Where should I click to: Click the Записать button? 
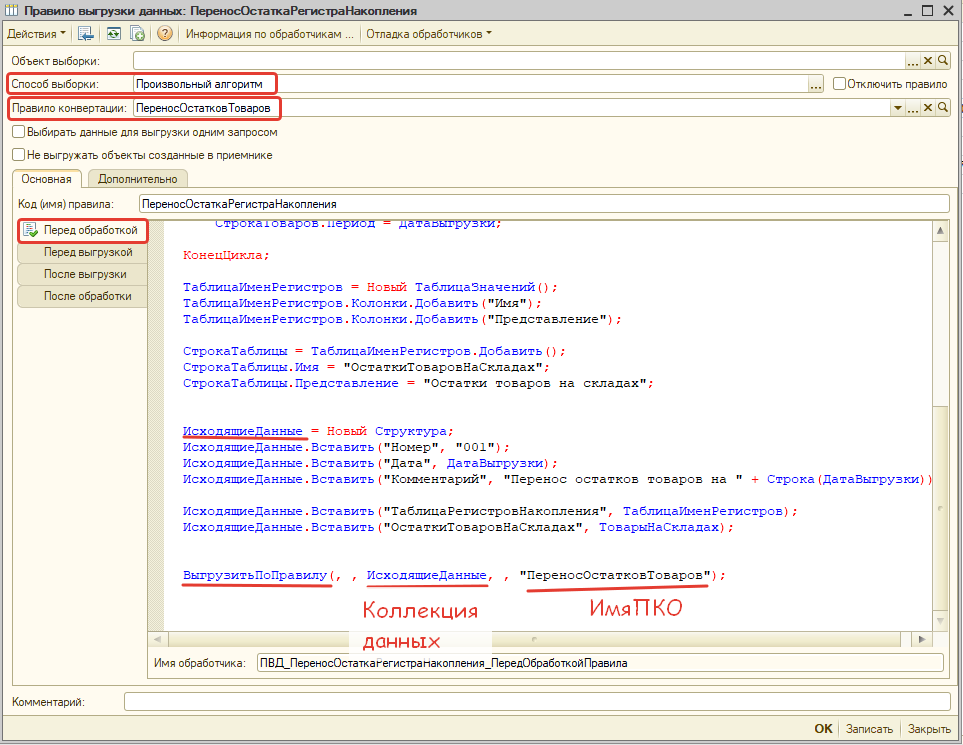pyautogui.click(x=869, y=728)
